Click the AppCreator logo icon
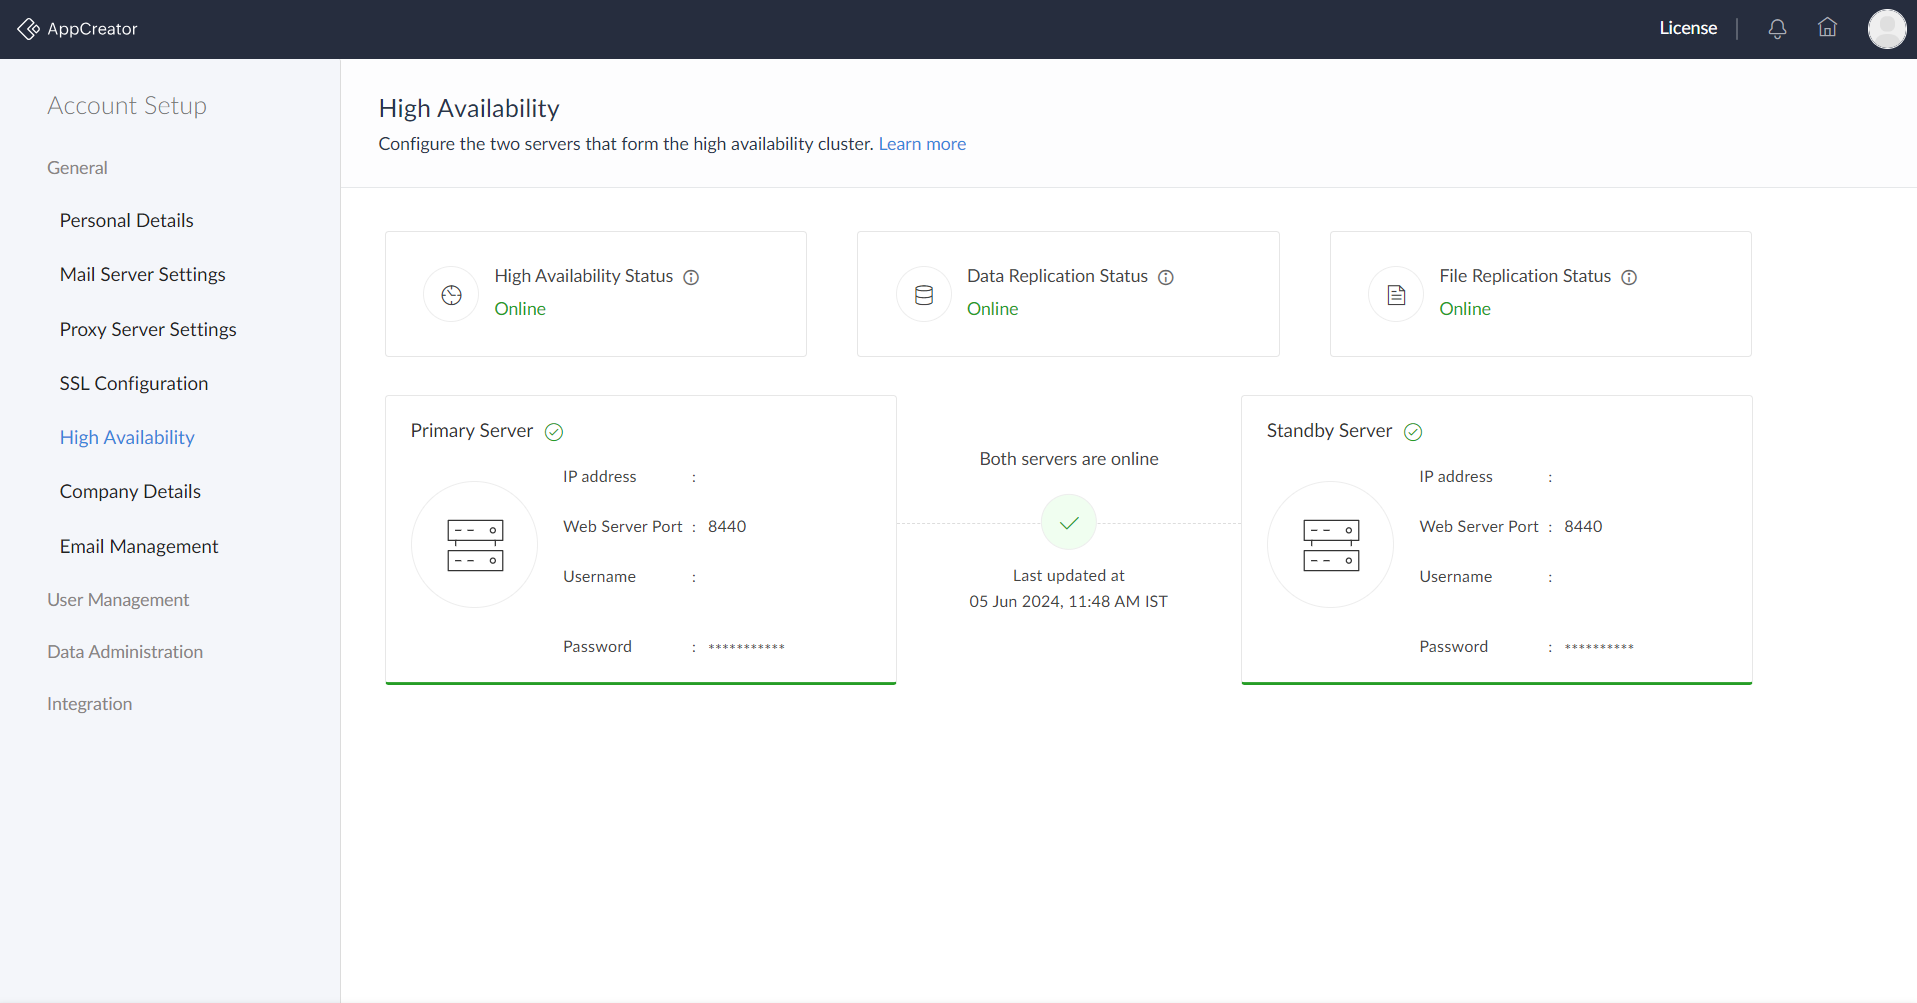This screenshot has height=1003, width=1917. pyautogui.click(x=28, y=29)
